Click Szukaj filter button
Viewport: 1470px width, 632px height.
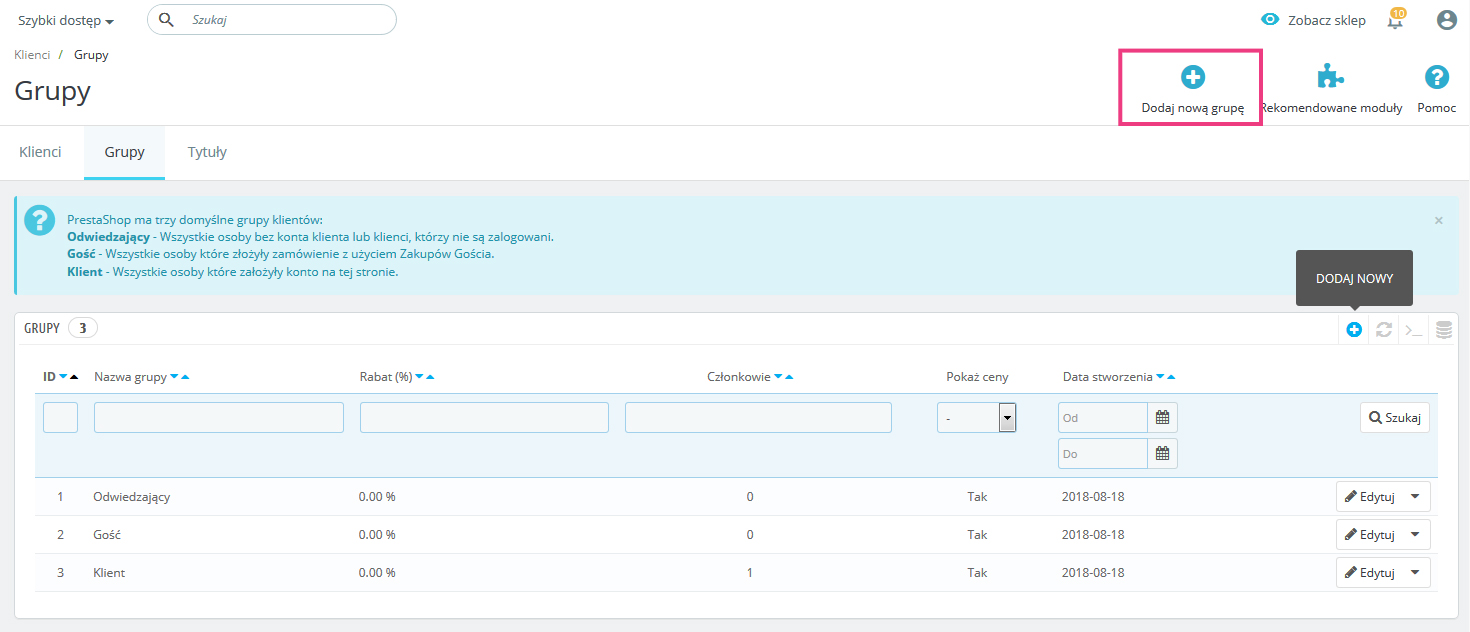click(1394, 417)
